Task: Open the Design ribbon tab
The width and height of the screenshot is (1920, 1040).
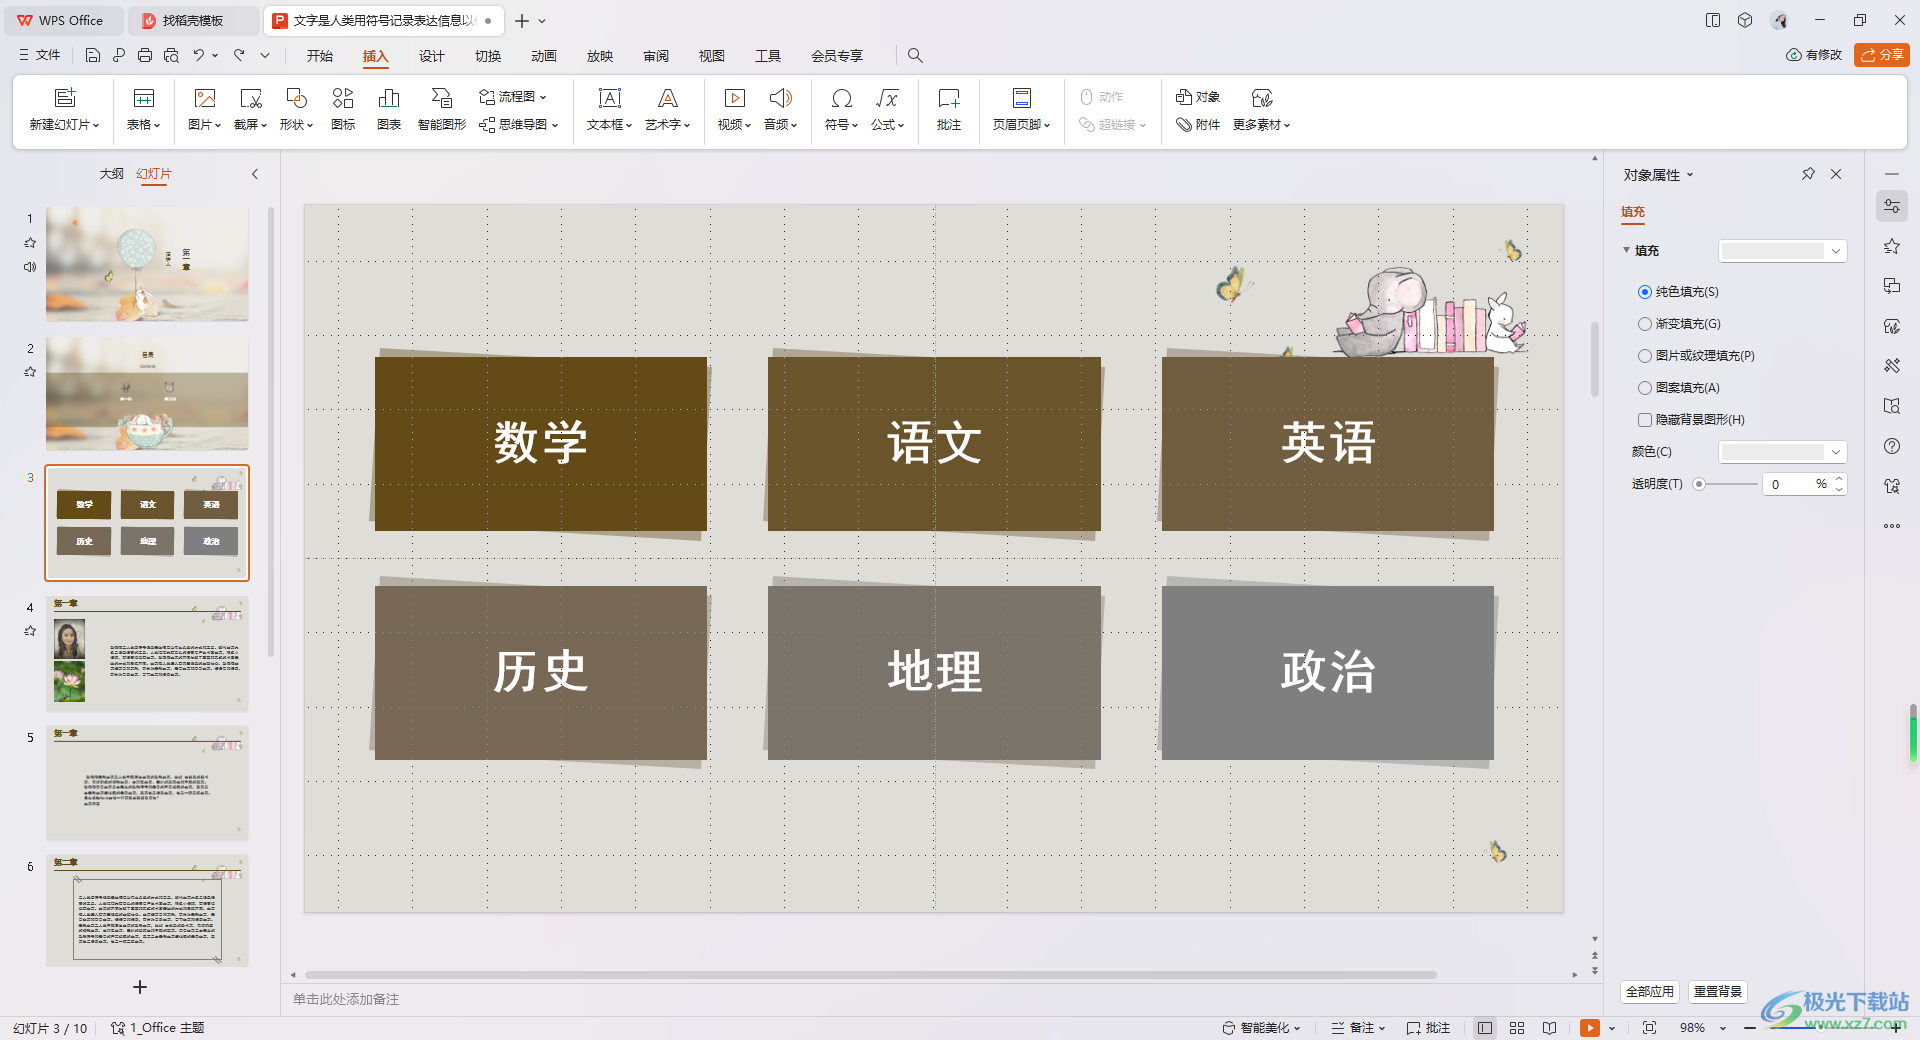Action: (432, 56)
